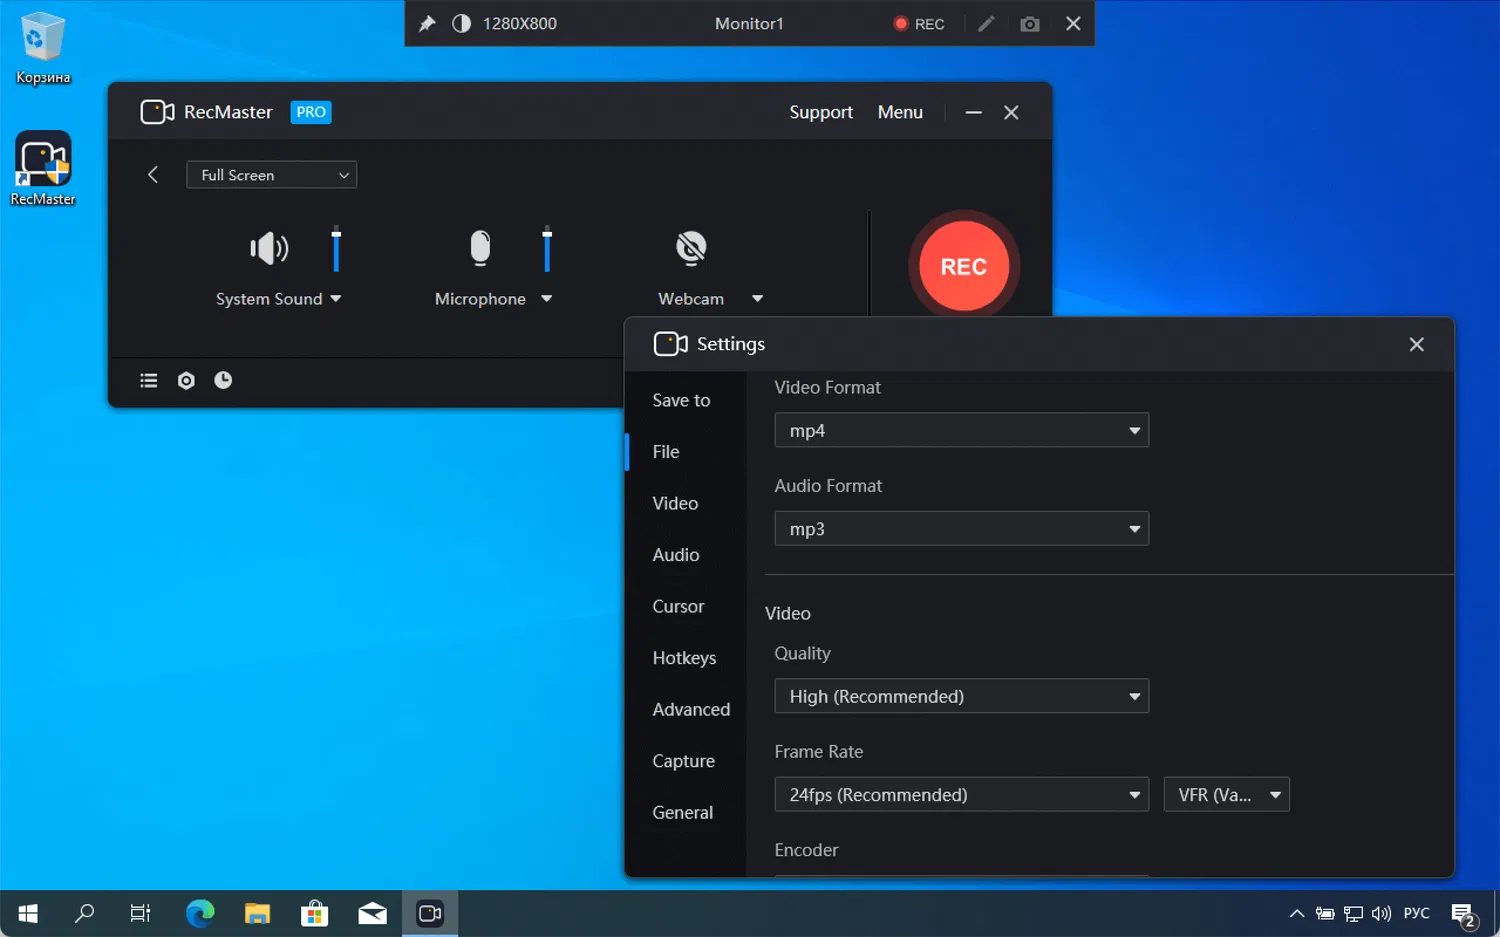1500x937 pixels.
Task: Mute System Sound by clicking its speaker icon
Action: [x=267, y=248]
